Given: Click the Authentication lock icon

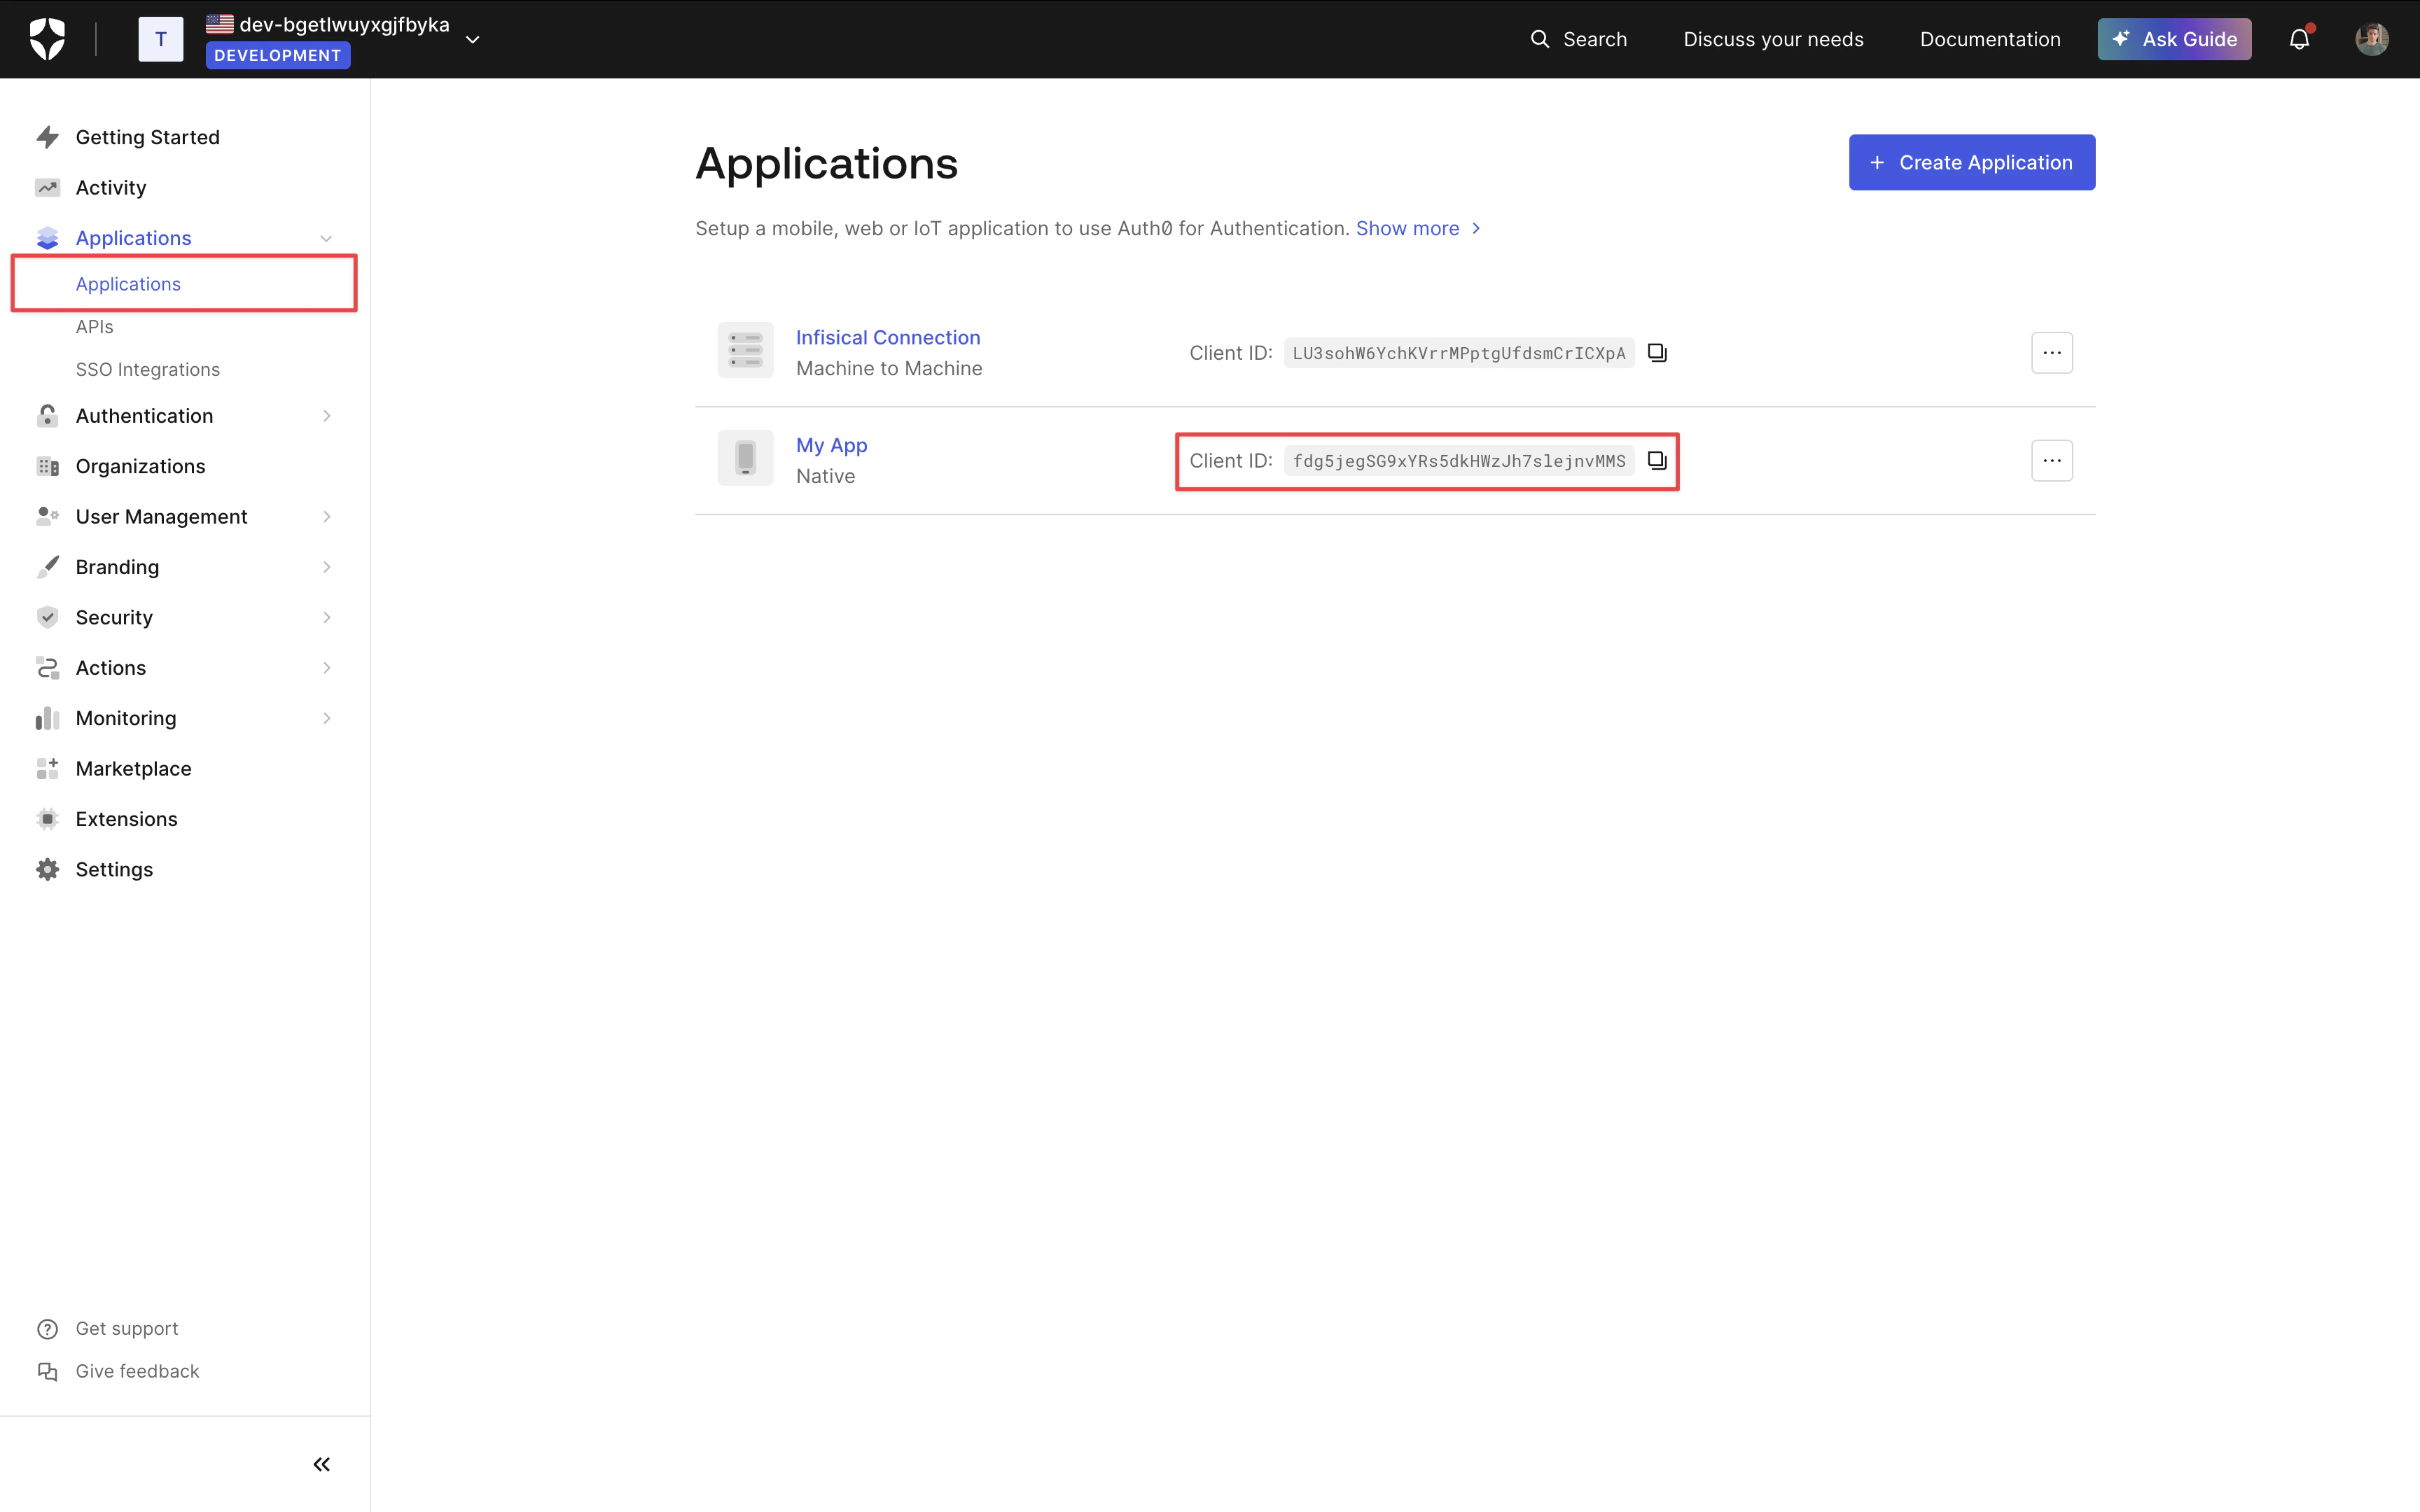Looking at the screenshot, I should 47,416.
